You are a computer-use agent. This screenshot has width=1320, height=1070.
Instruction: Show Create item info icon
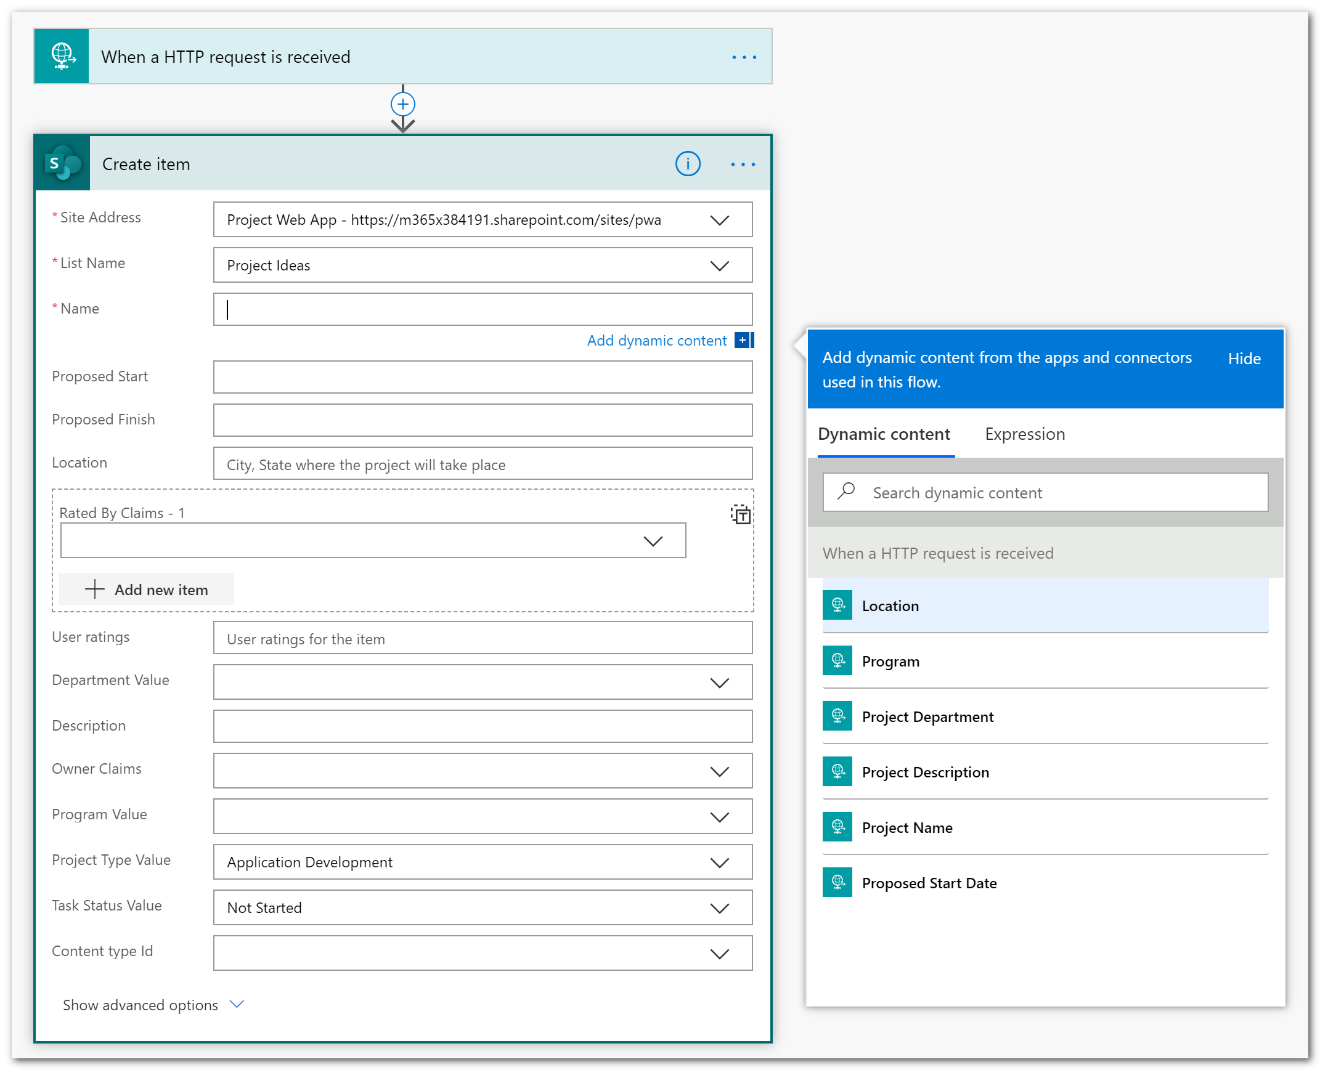pos(688,164)
